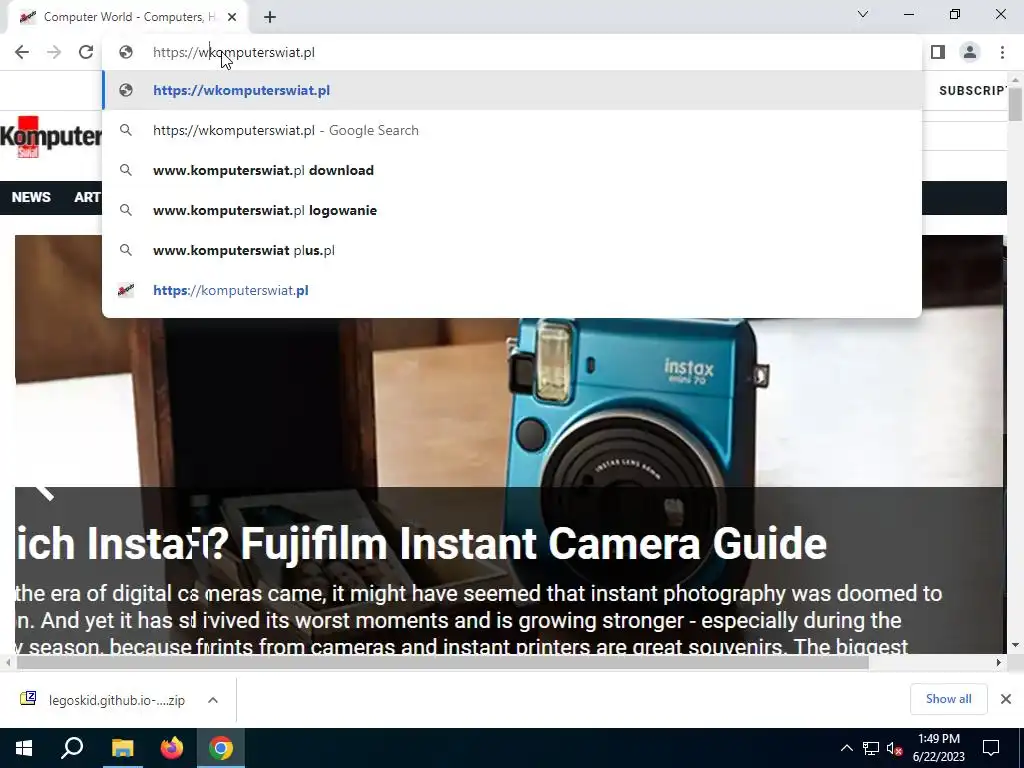Screen dimensions: 1024x768
Task: Open the tab search dropdown arrow
Action: (x=863, y=14)
